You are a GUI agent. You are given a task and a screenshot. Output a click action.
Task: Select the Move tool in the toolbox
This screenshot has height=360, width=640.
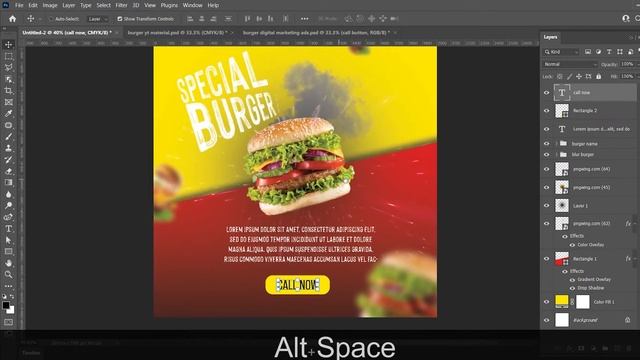[9, 44]
